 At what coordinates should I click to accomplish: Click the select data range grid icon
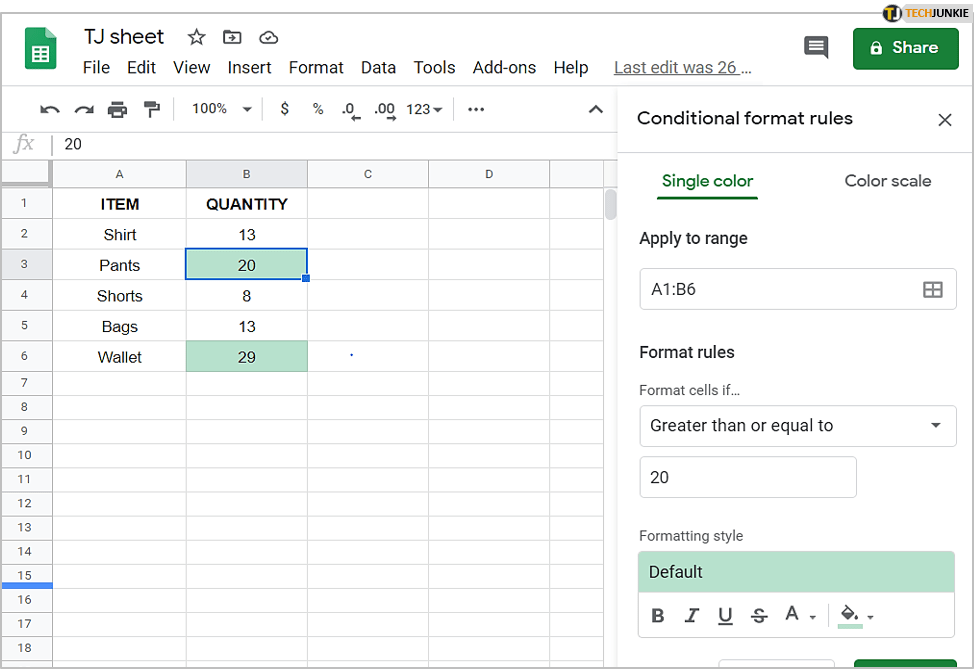[932, 290]
